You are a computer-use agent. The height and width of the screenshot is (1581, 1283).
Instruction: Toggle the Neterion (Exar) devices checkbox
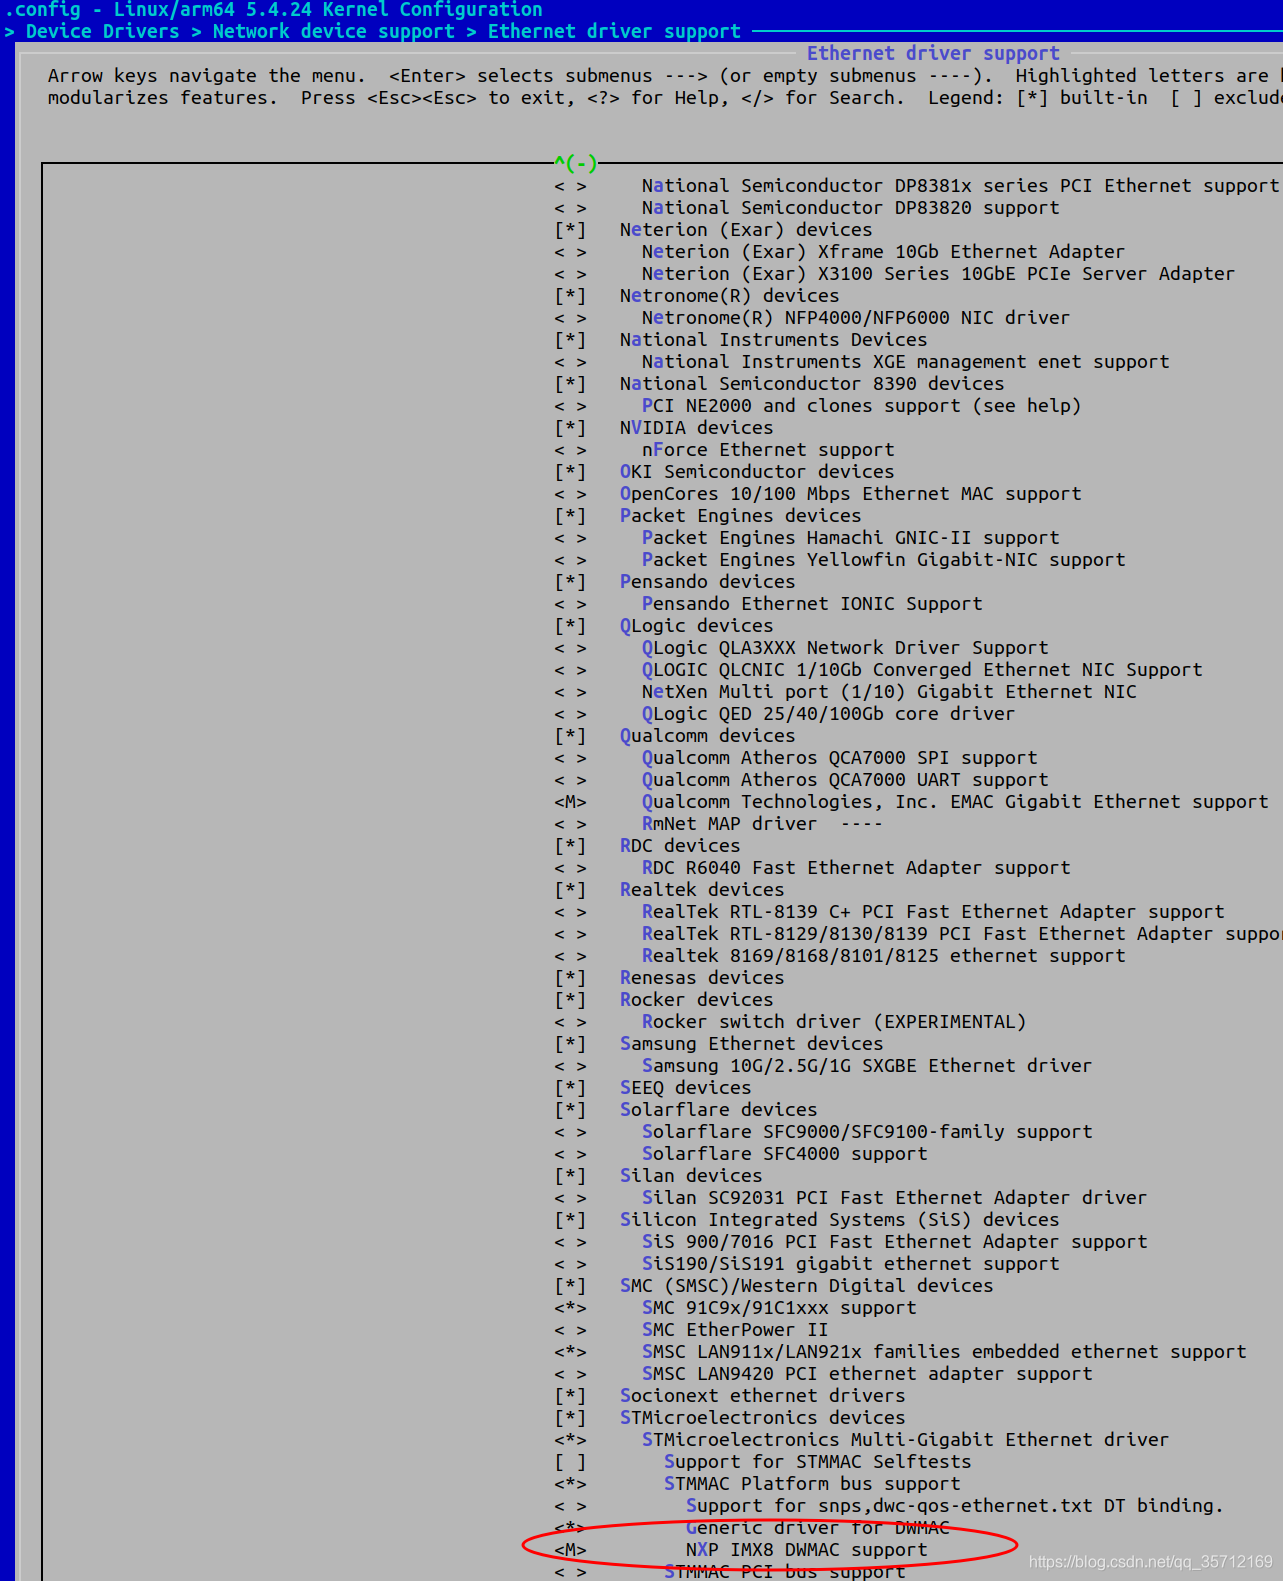click(x=571, y=230)
